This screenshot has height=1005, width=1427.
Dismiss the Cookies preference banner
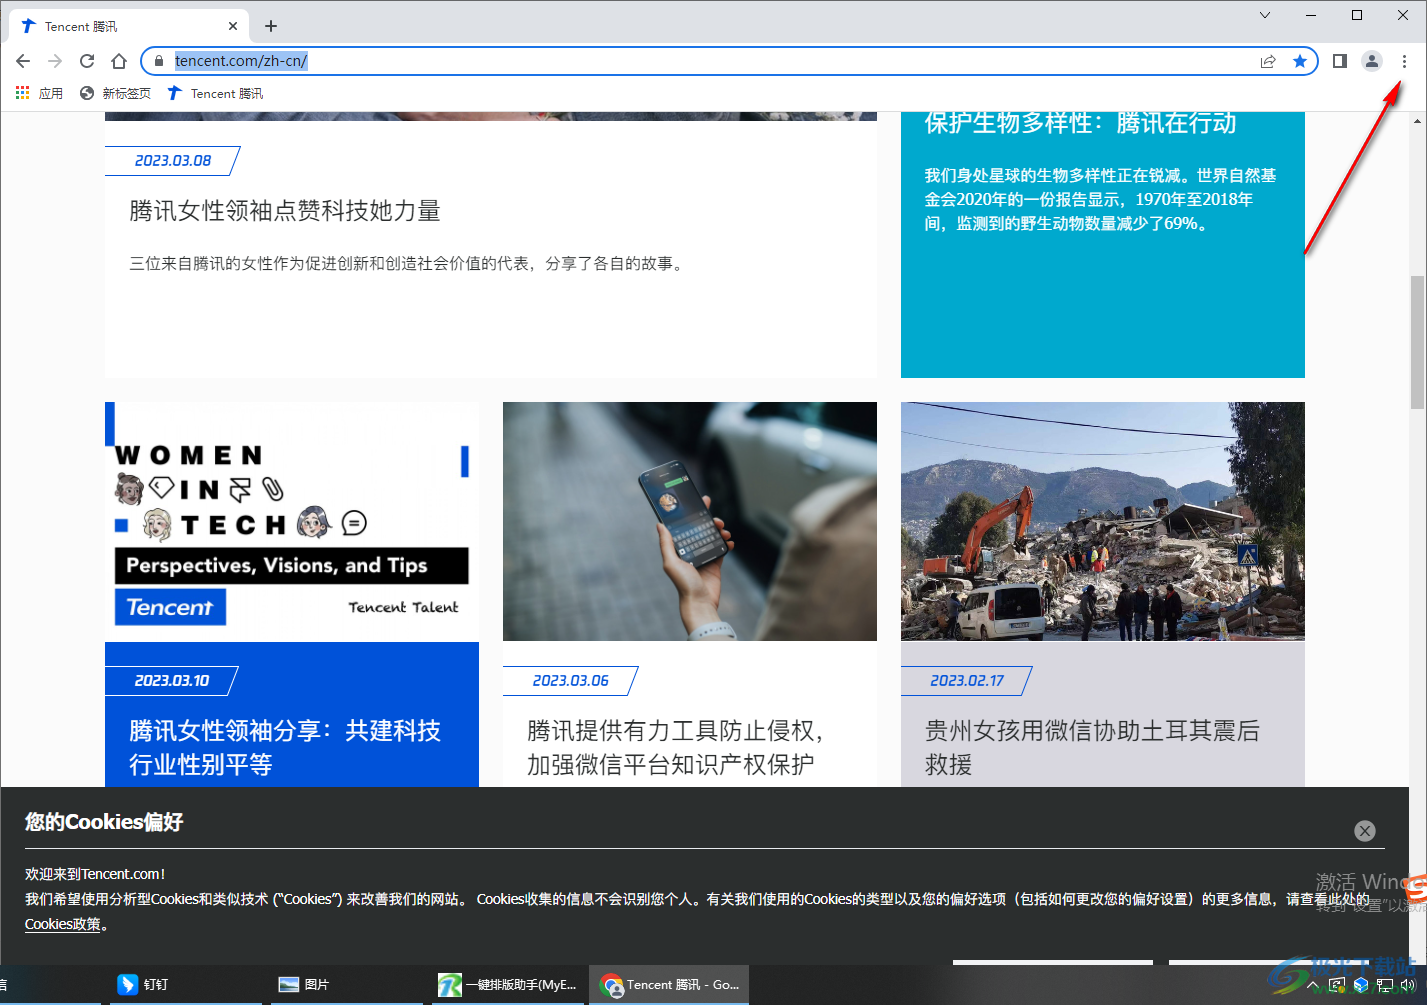(1365, 831)
